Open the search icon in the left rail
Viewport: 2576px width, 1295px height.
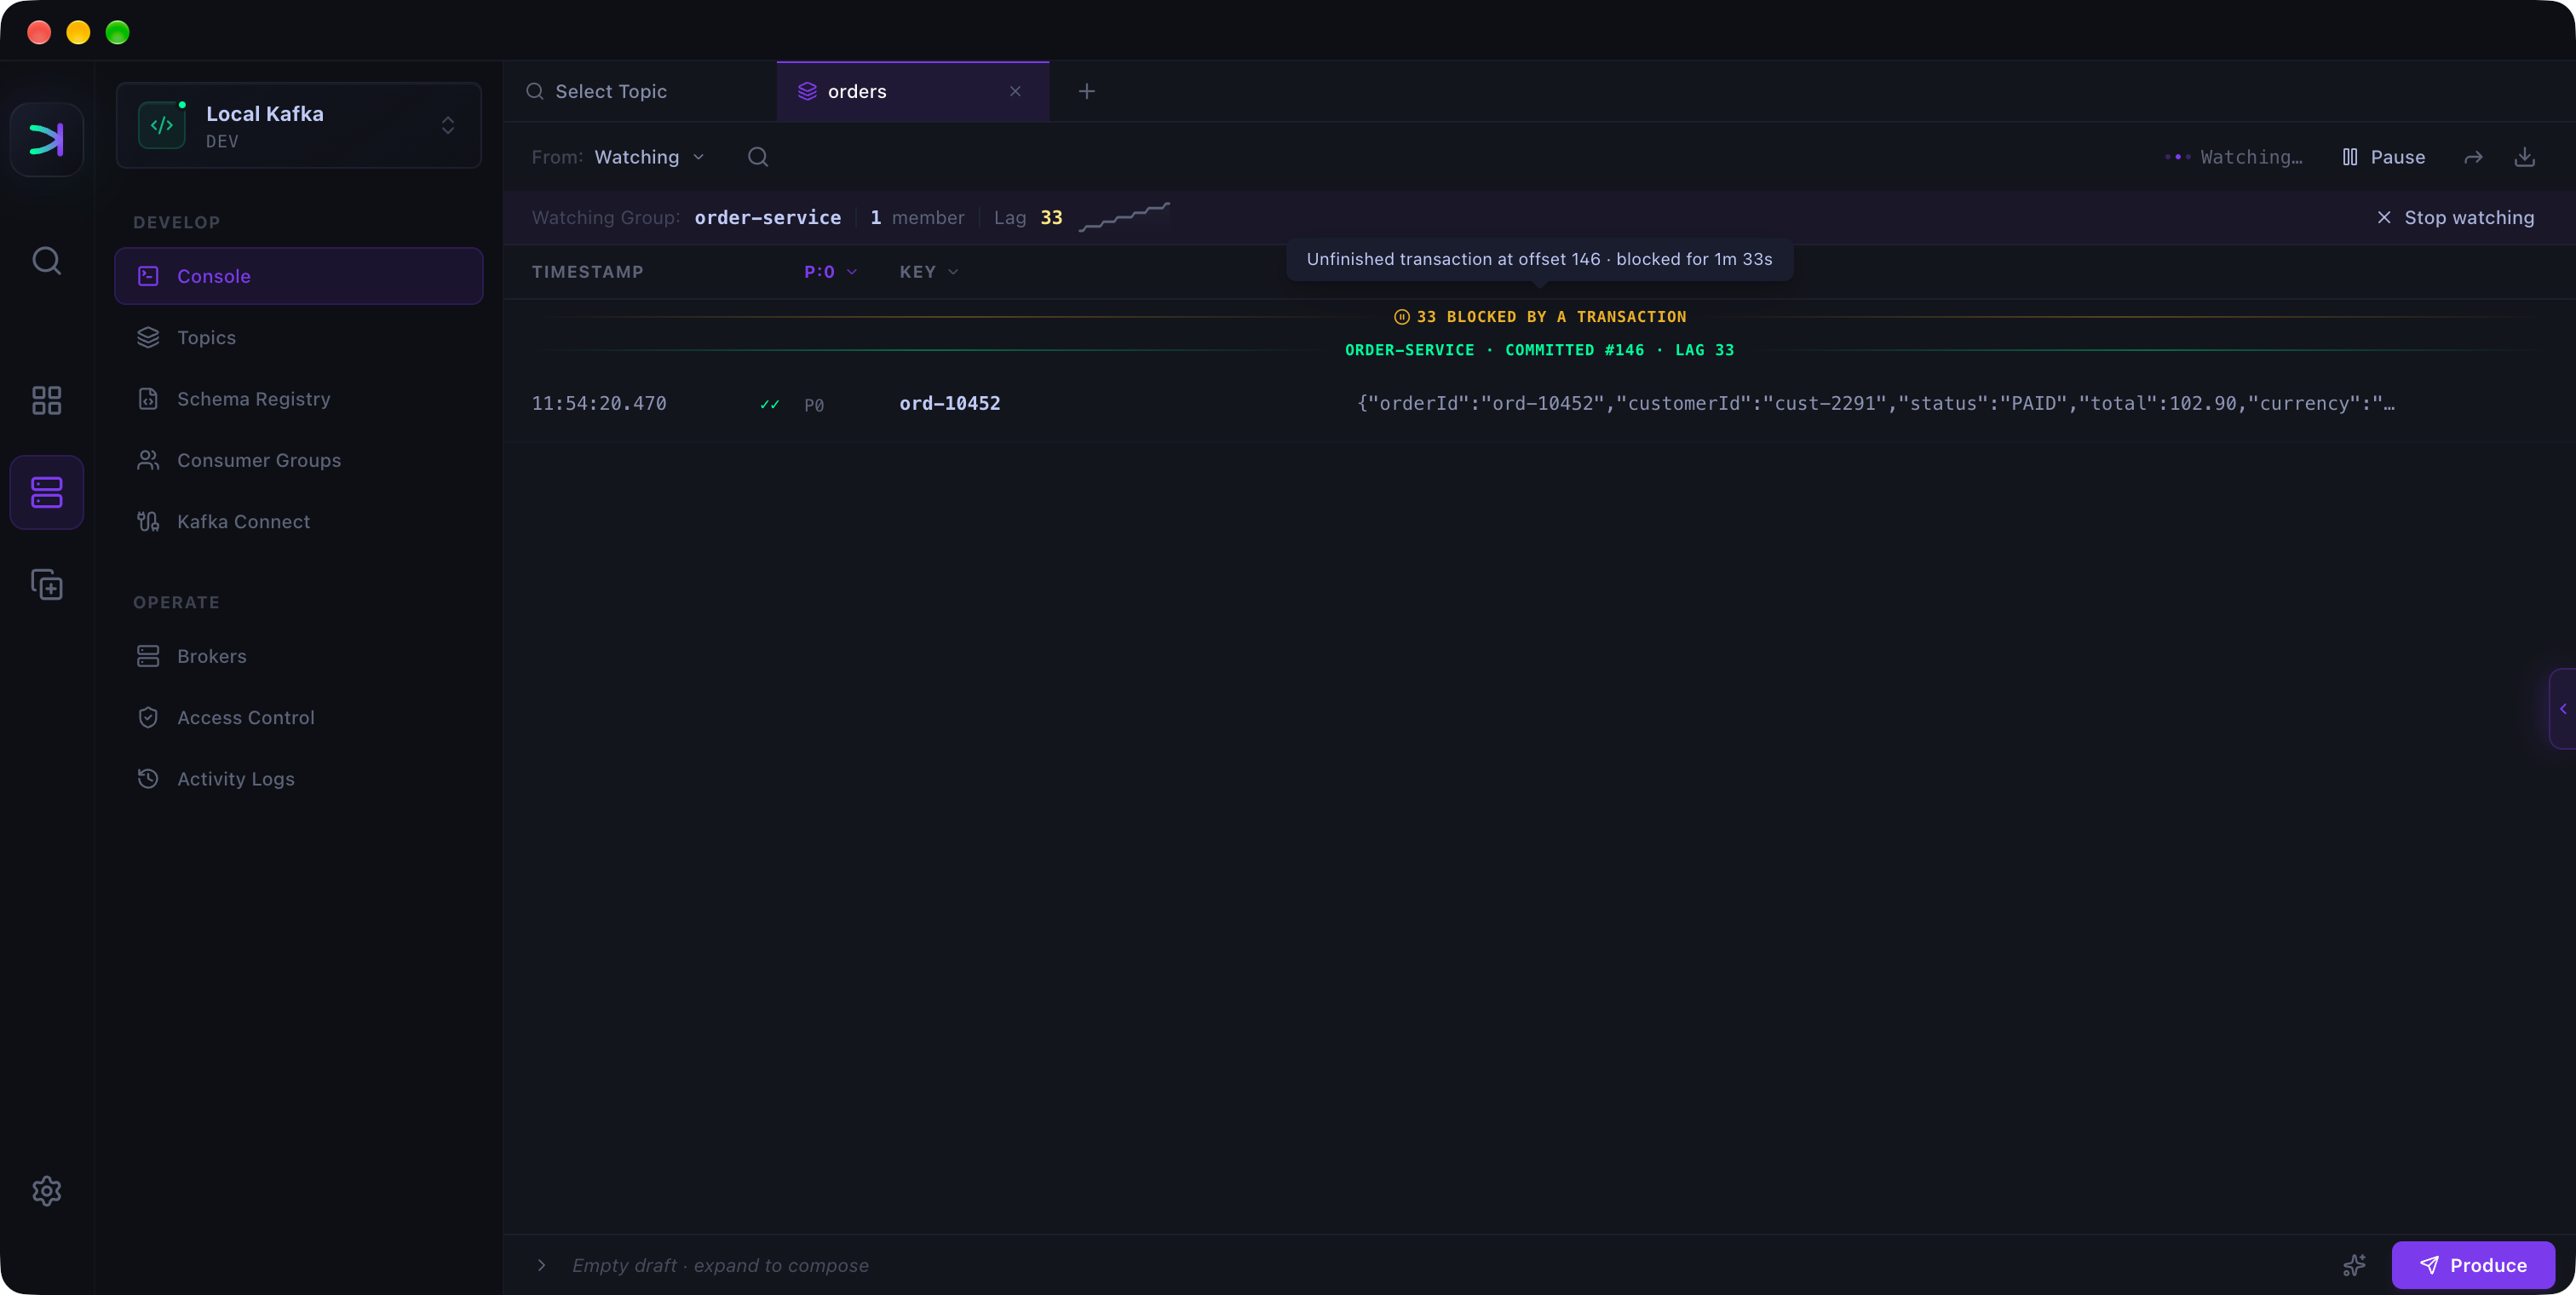46,261
